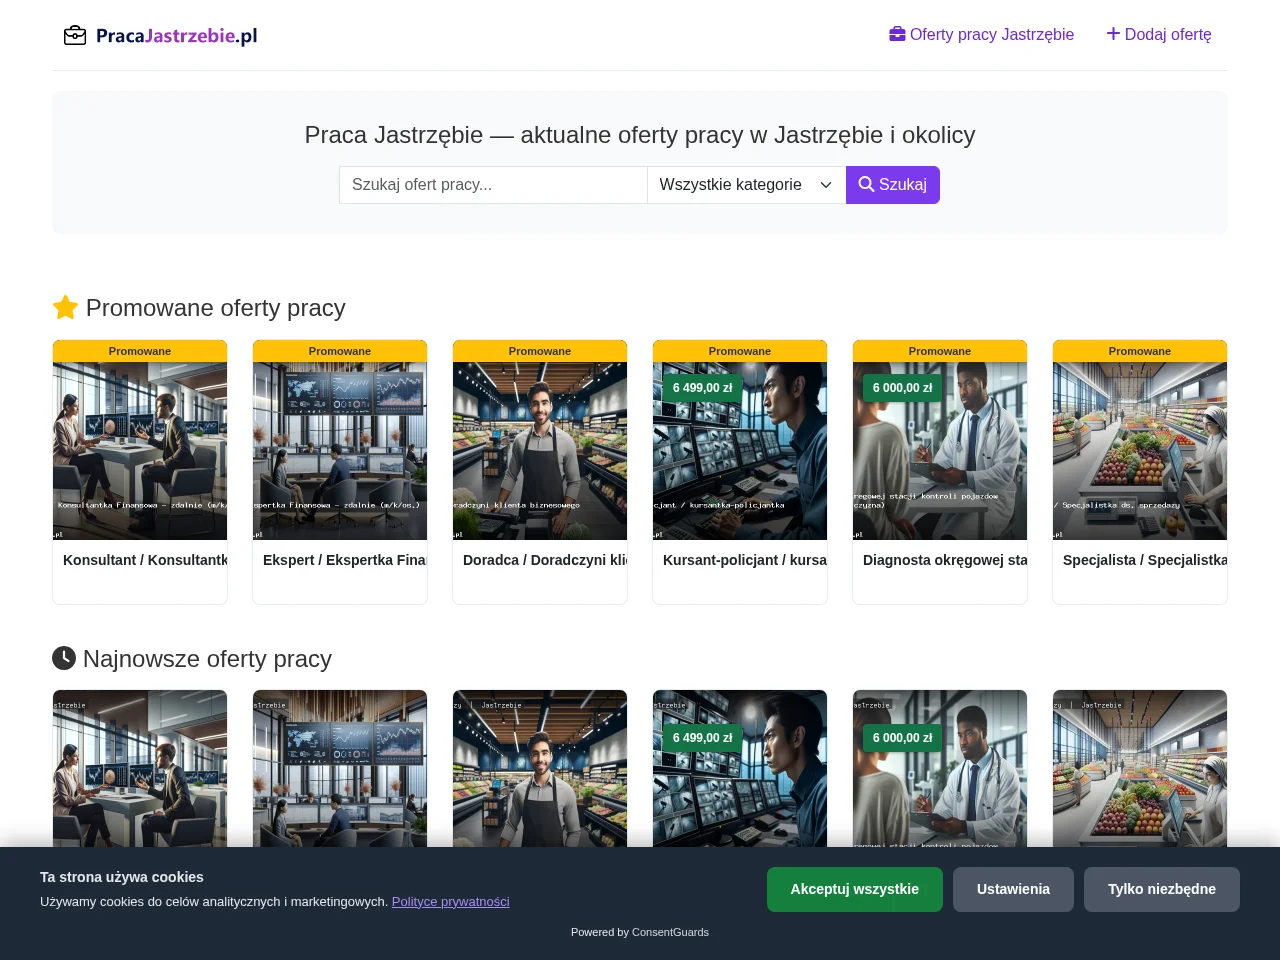Expand the Wszystkie kategorie dropdown
This screenshot has width=1280, height=960.
746,185
